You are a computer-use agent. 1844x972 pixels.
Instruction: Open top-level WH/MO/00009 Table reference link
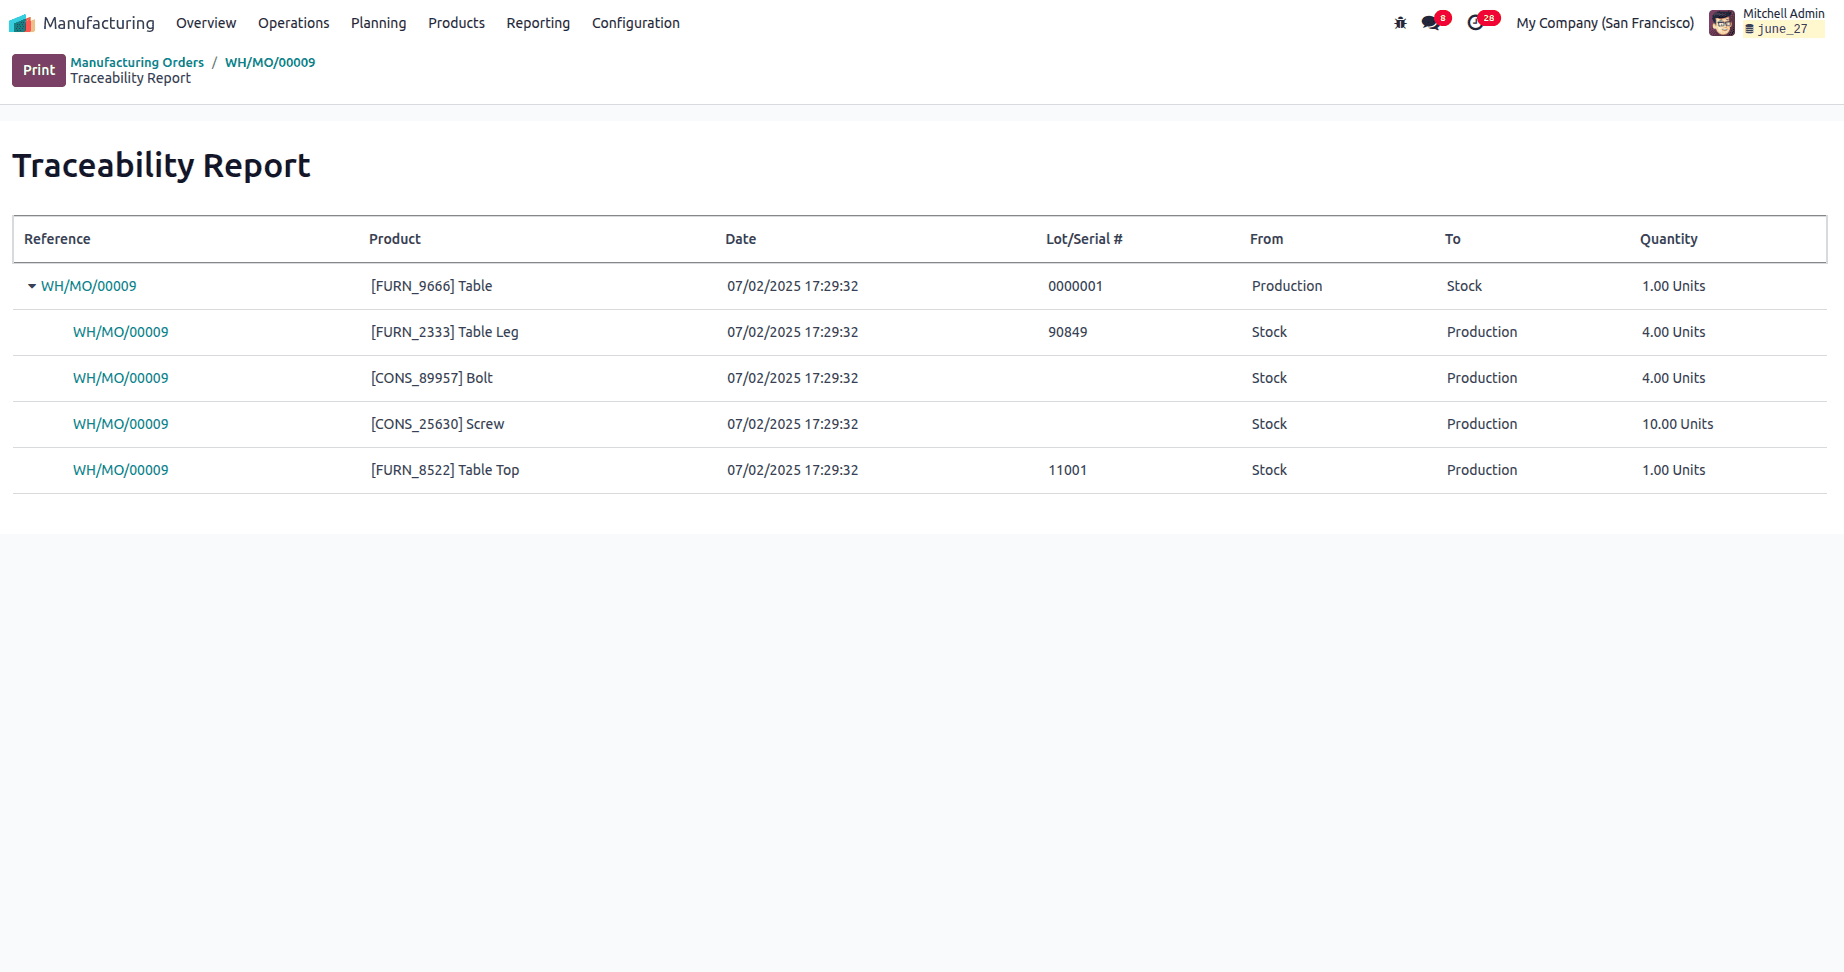pos(89,286)
